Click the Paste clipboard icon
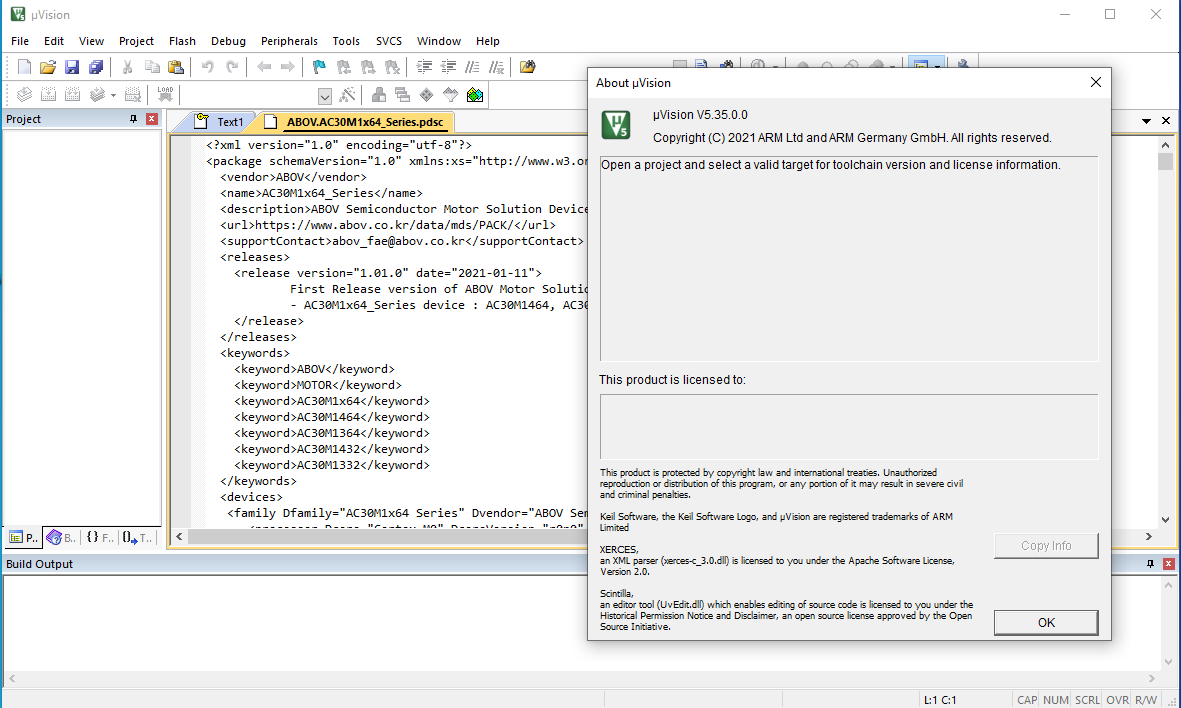The image size is (1181, 708). pos(175,67)
